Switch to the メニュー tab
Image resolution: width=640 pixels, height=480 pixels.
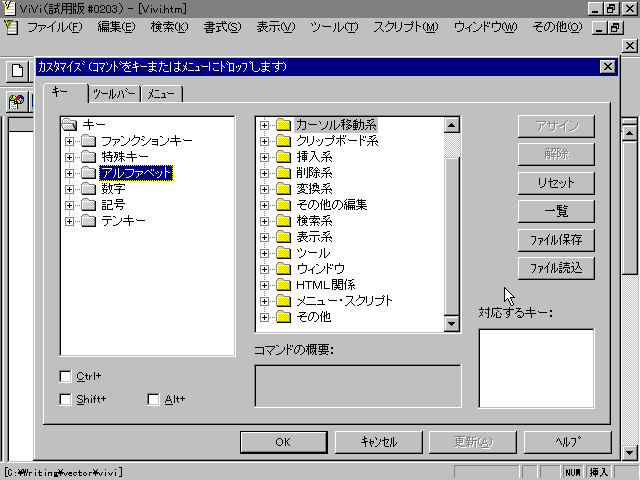point(161,94)
